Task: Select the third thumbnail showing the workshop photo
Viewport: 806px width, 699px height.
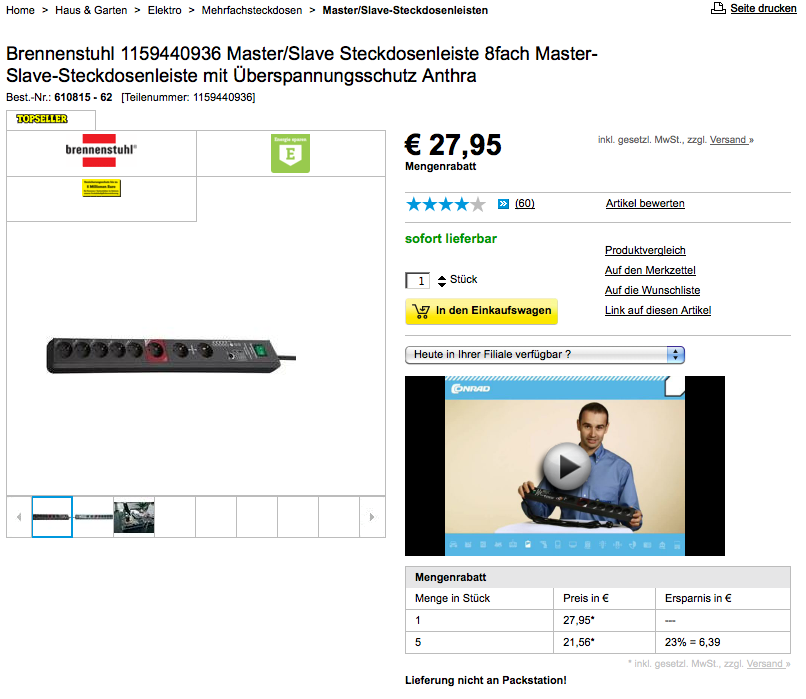Action: coord(134,517)
